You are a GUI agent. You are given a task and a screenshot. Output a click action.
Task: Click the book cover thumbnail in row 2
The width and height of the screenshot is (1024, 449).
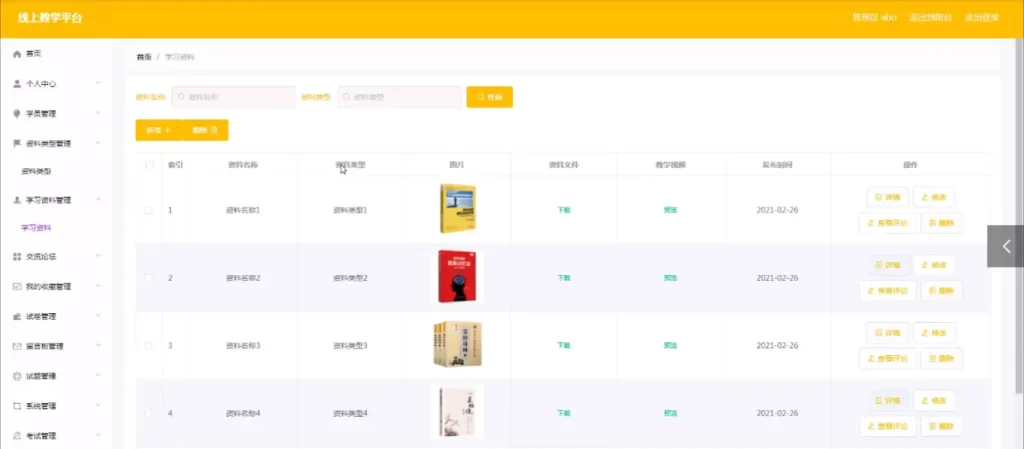coord(457,277)
